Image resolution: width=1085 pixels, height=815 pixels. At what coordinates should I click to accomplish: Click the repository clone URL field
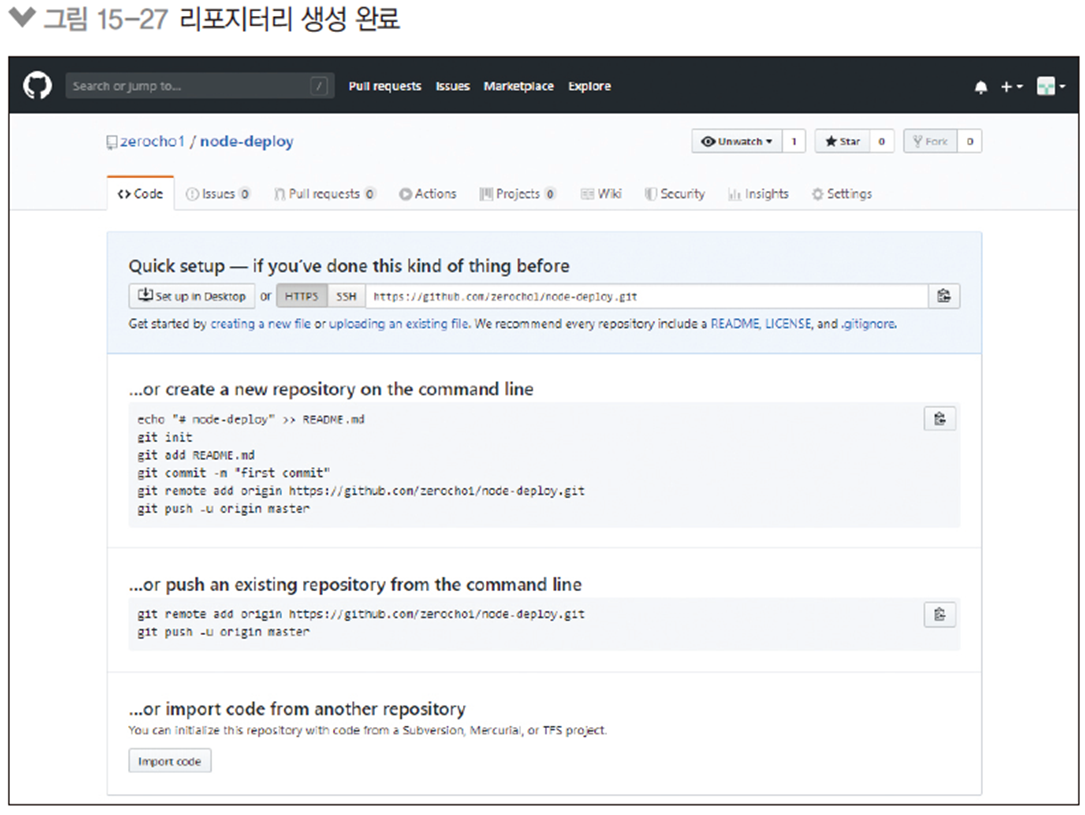coord(646,296)
